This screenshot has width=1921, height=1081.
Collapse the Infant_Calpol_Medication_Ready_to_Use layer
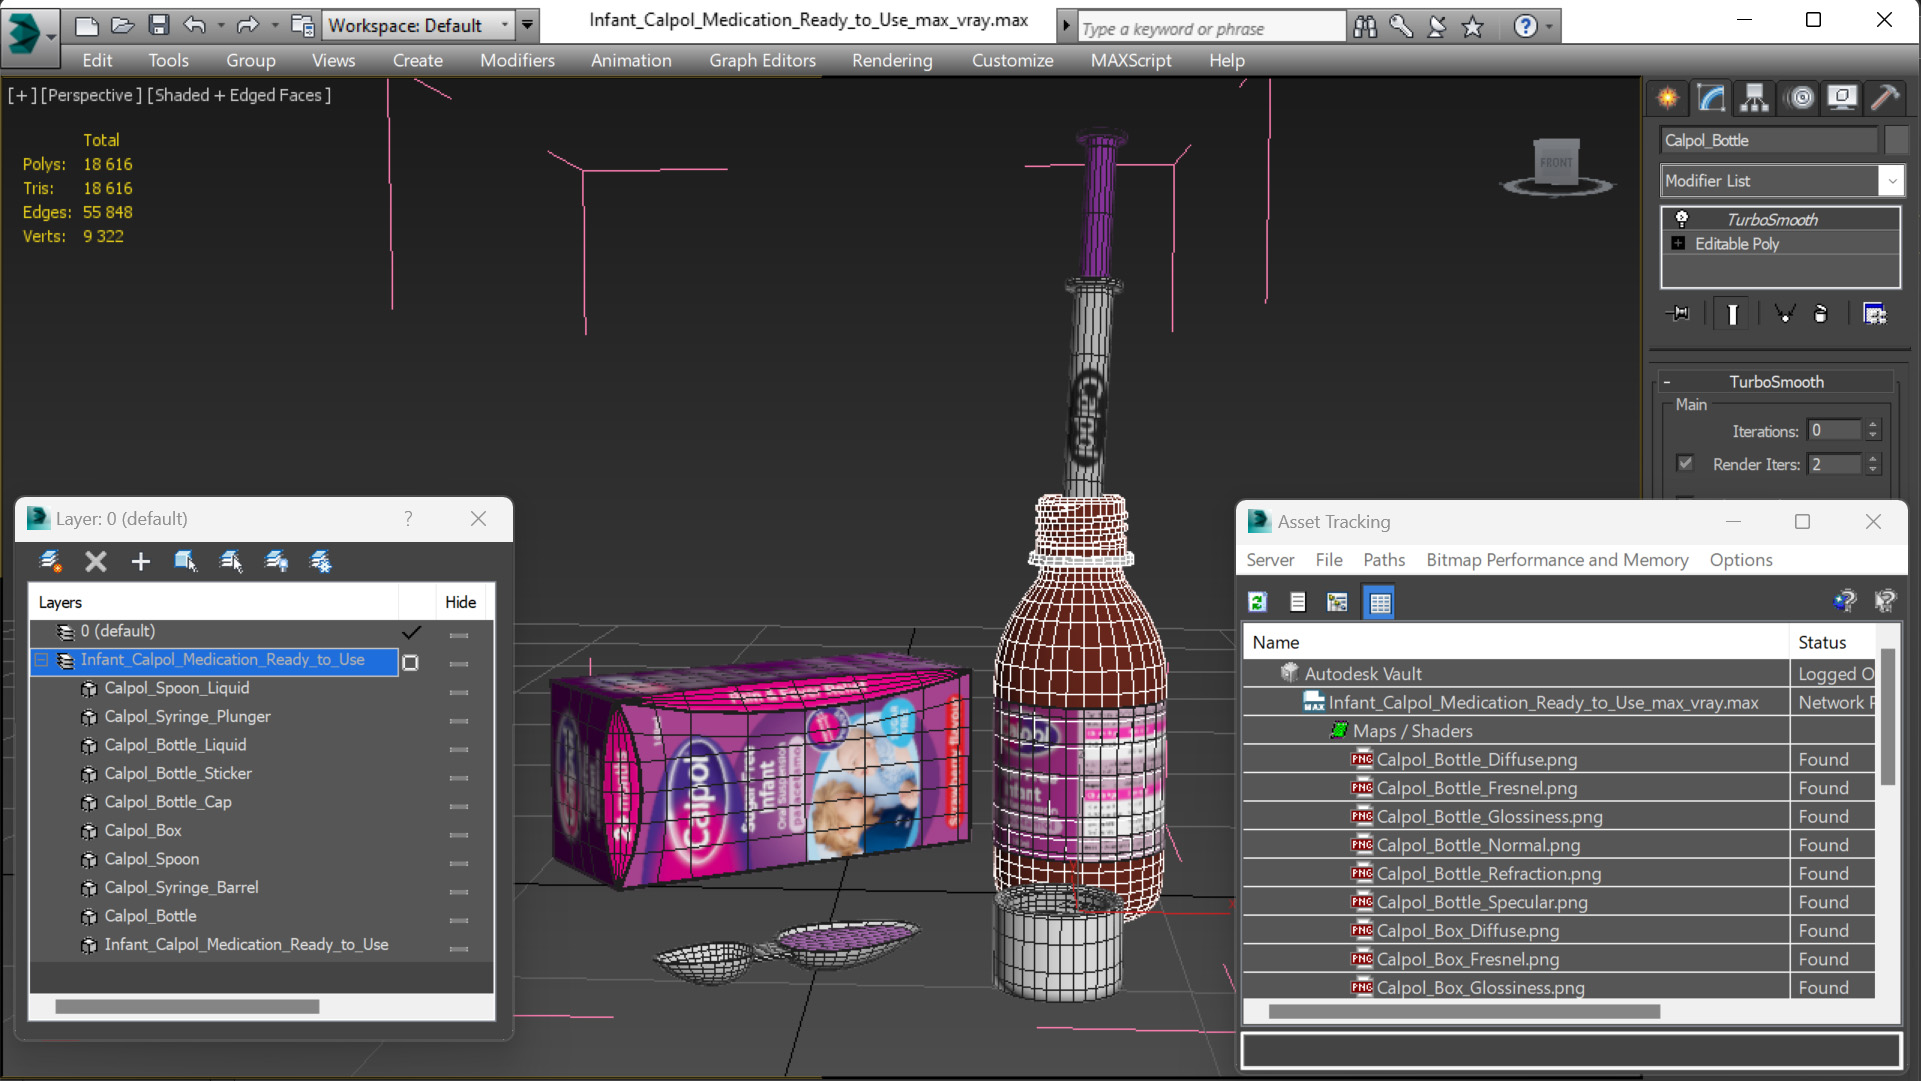[41, 660]
